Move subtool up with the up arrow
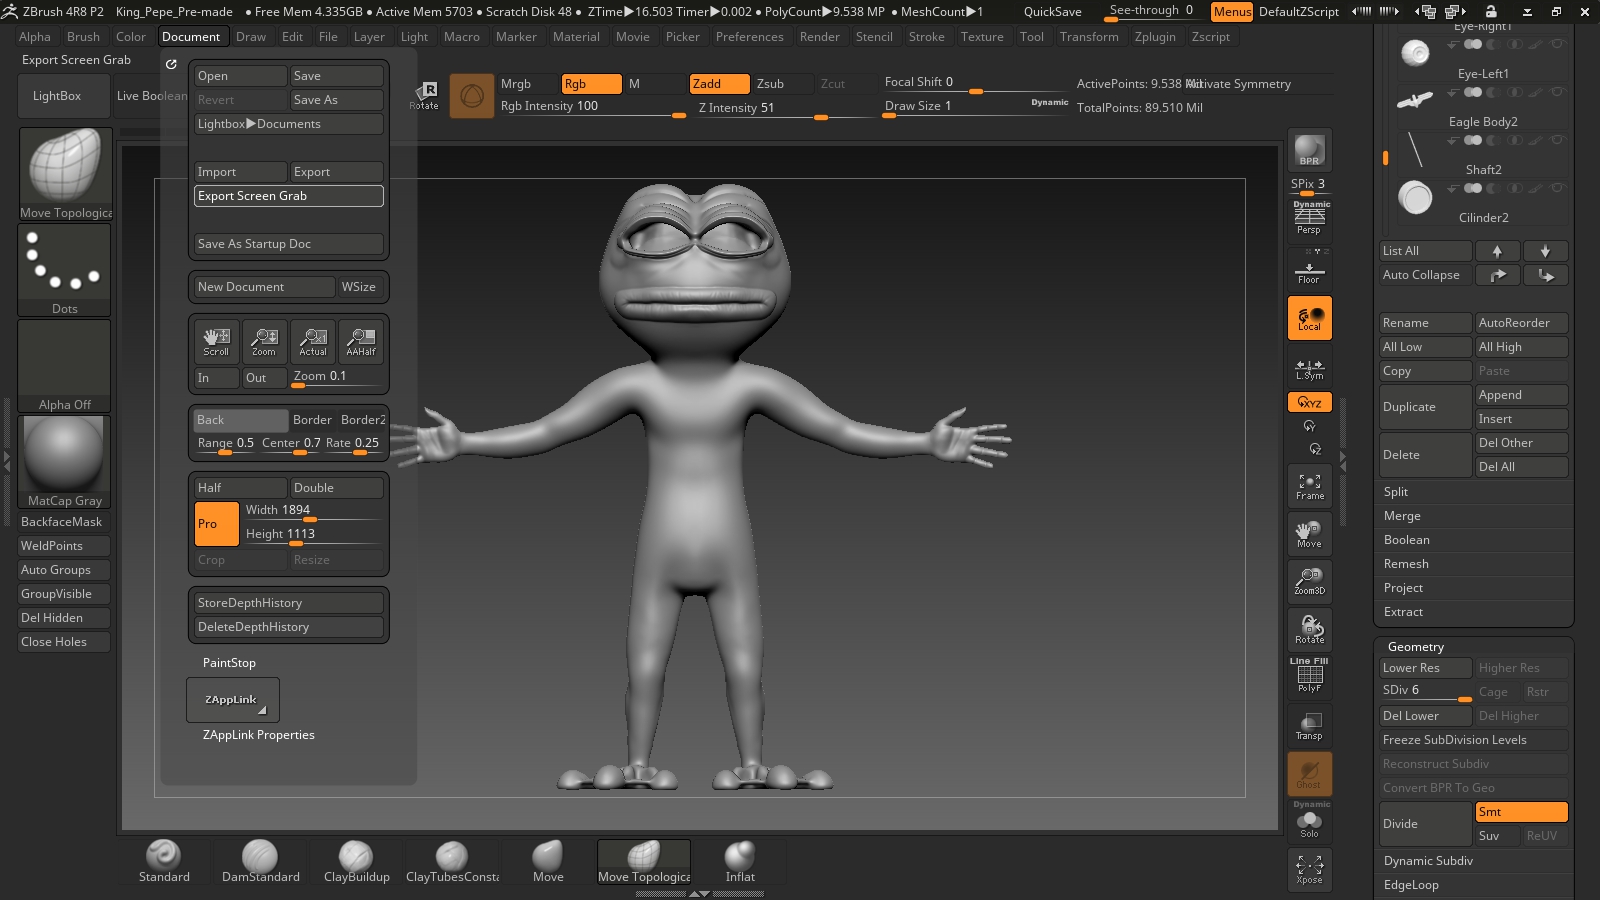 tap(1497, 251)
